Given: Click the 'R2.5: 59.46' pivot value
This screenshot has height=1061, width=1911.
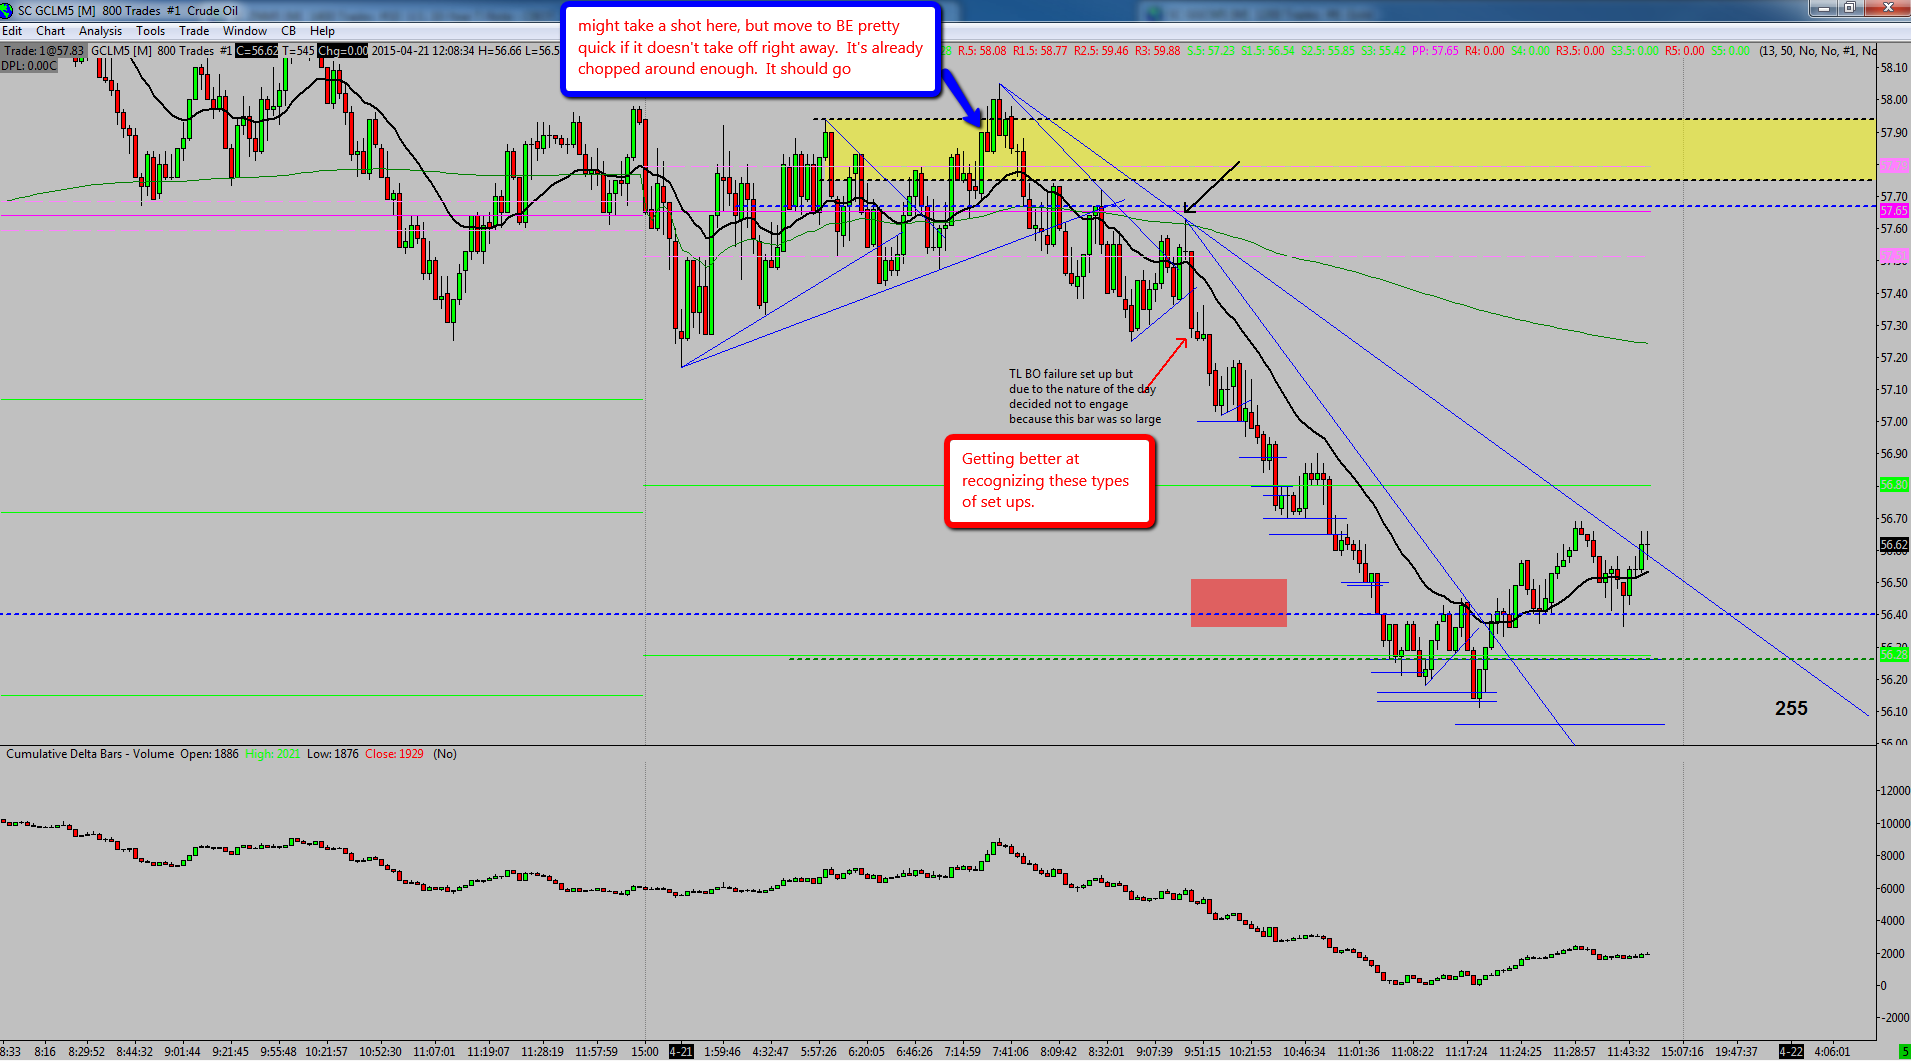Looking at the screenshot, I should (1101, 51).
